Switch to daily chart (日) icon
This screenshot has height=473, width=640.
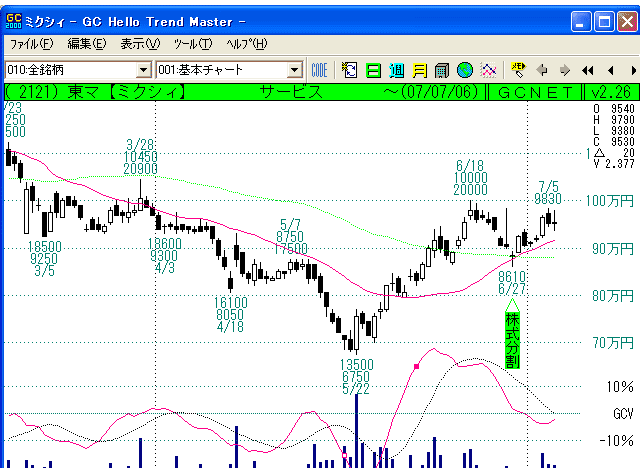click(373, 71)
